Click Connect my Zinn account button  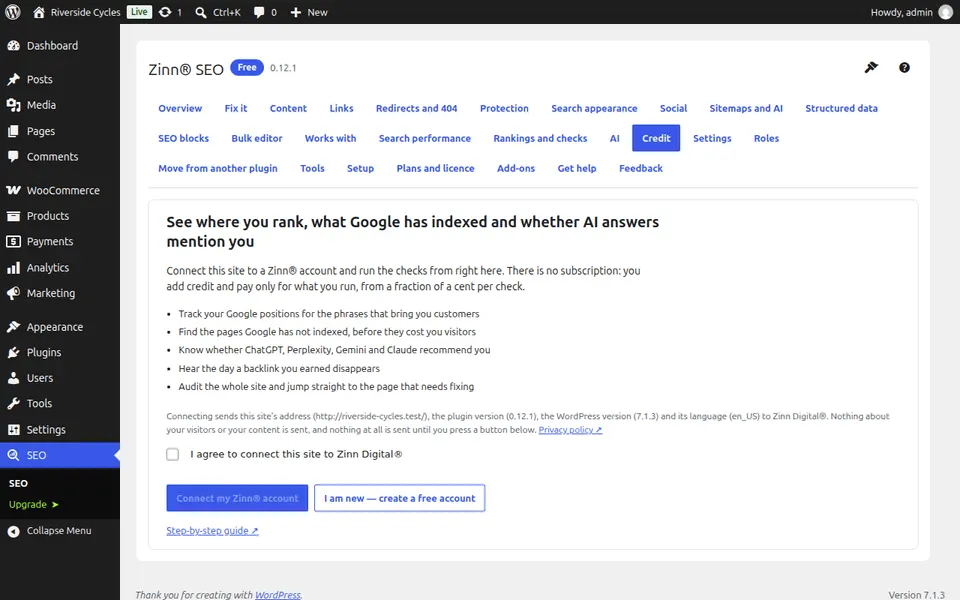click(x=237, y=498)
